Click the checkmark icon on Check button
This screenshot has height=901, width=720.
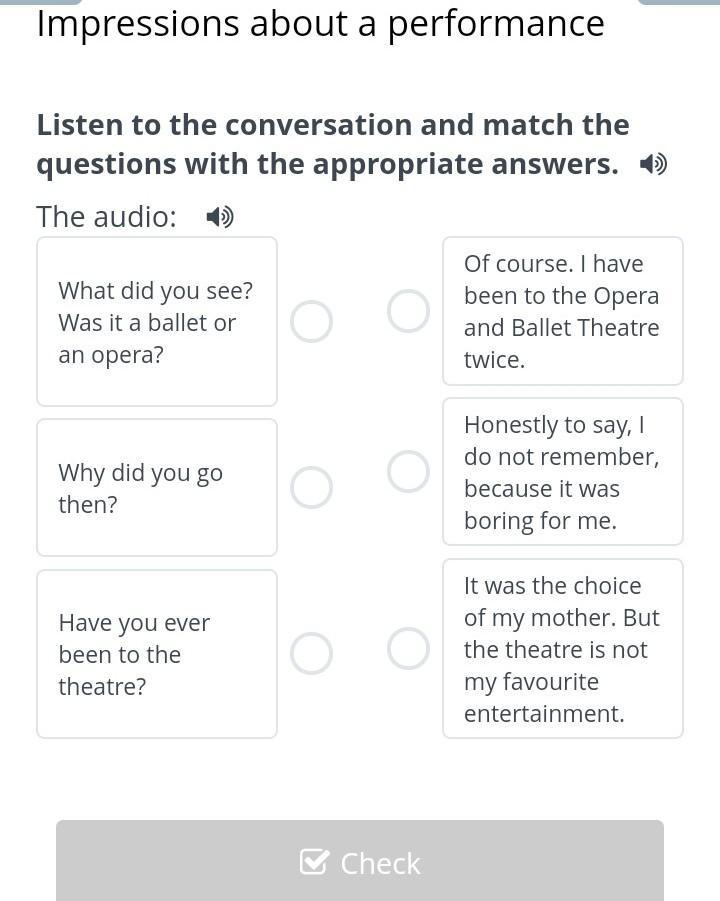pos(314,861)
